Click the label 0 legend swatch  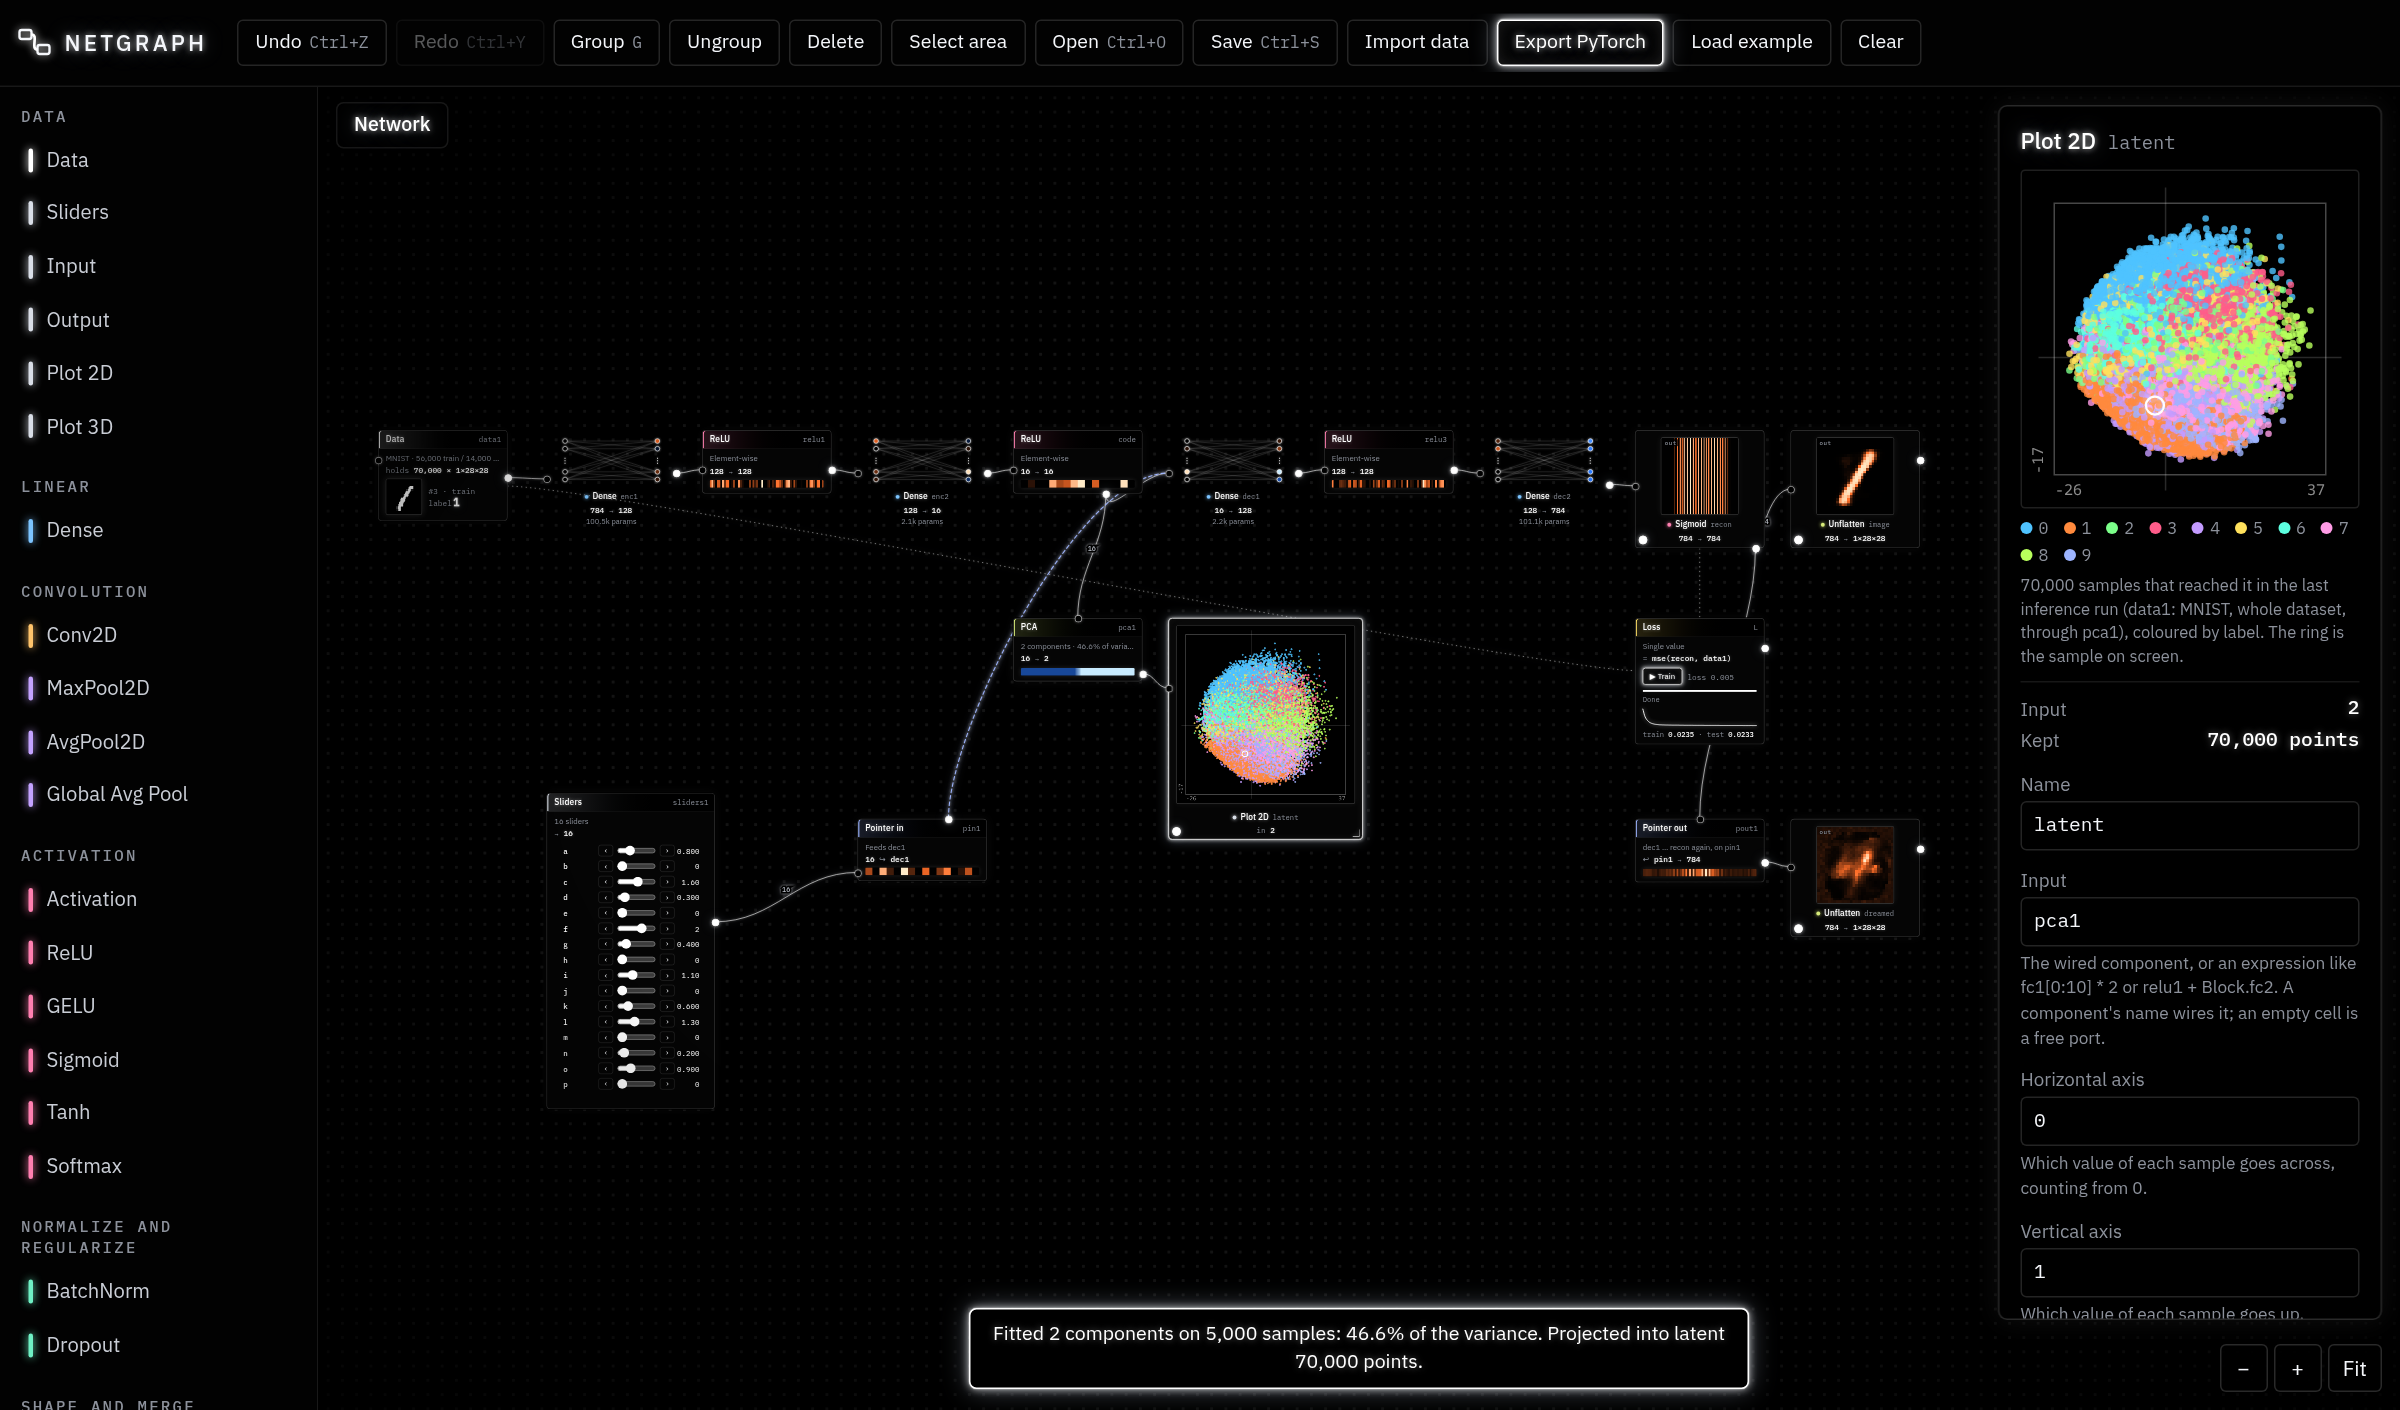point(2027,528)
